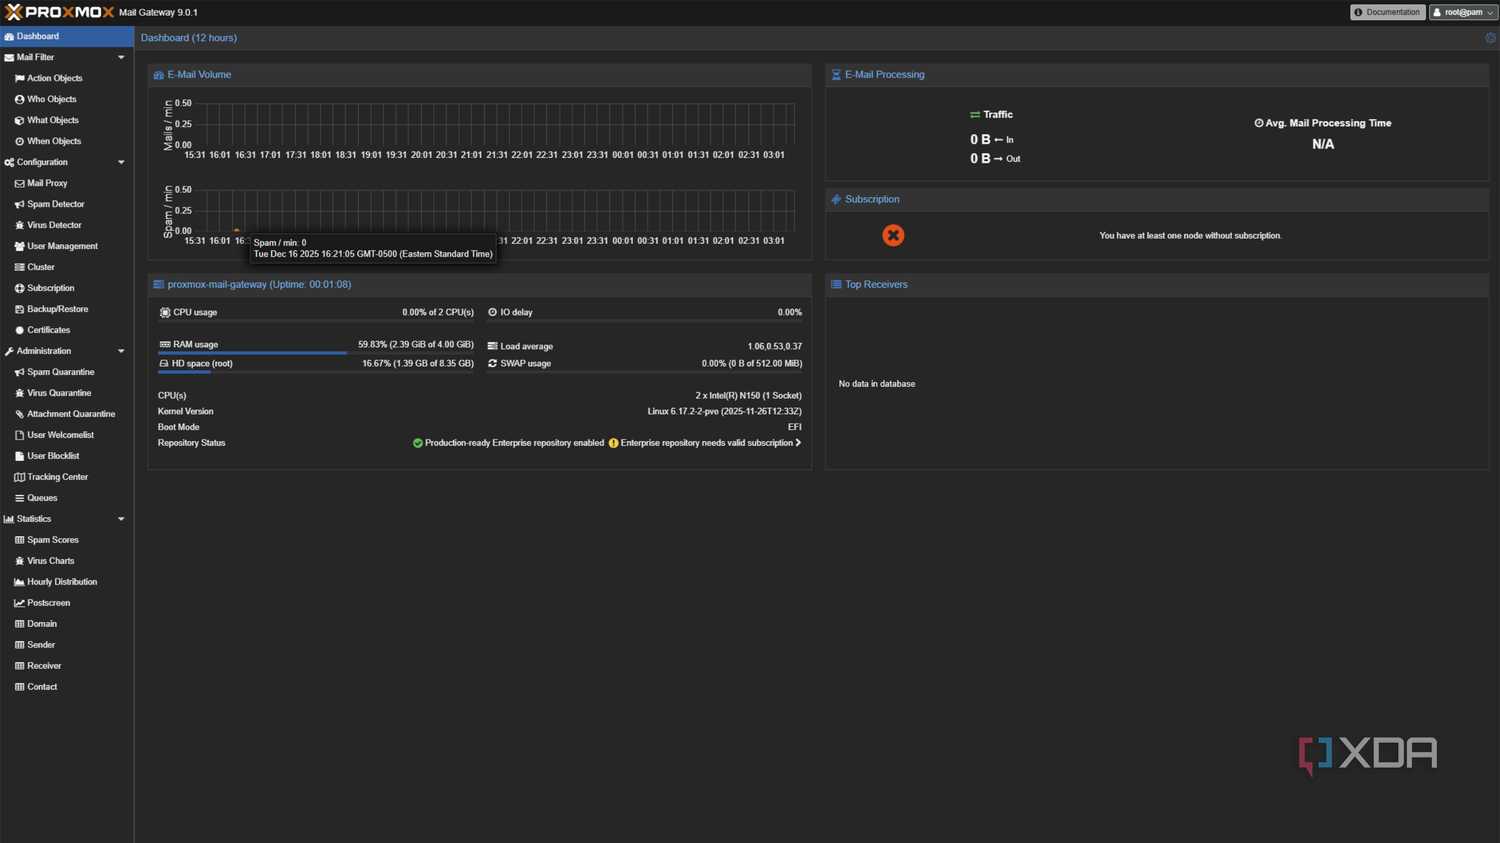Click the Enterprise repository needs valid subscription text

click(706, 443)
